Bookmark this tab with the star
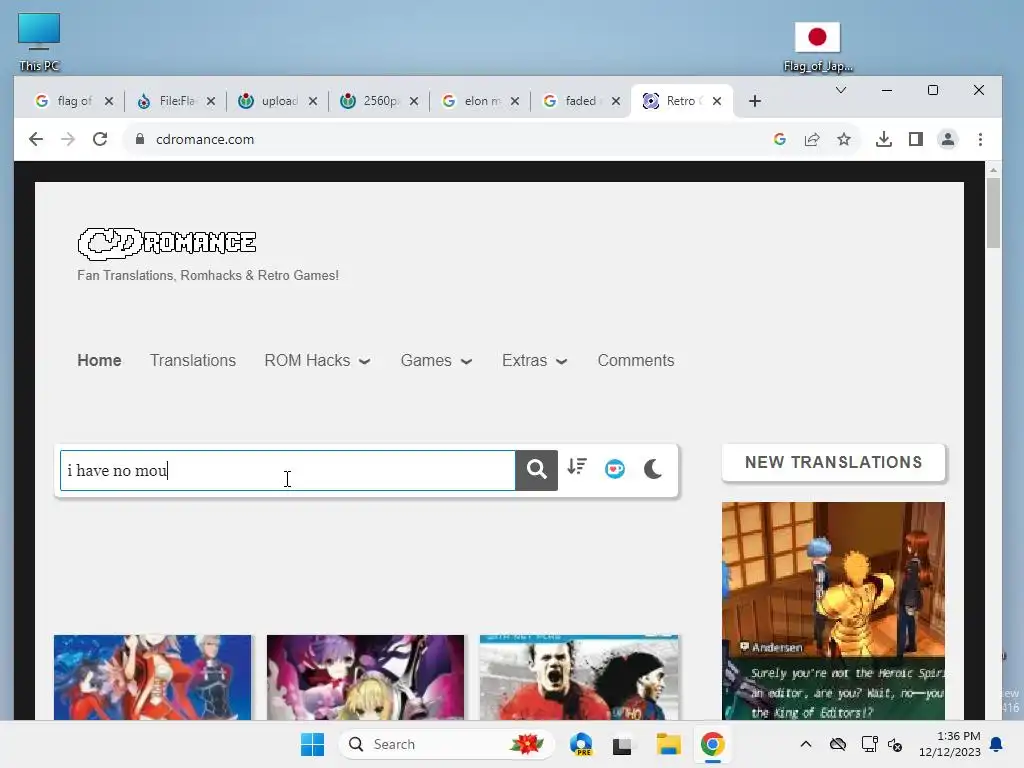This screenshot has width=1024, height=768. coord(844,139)
